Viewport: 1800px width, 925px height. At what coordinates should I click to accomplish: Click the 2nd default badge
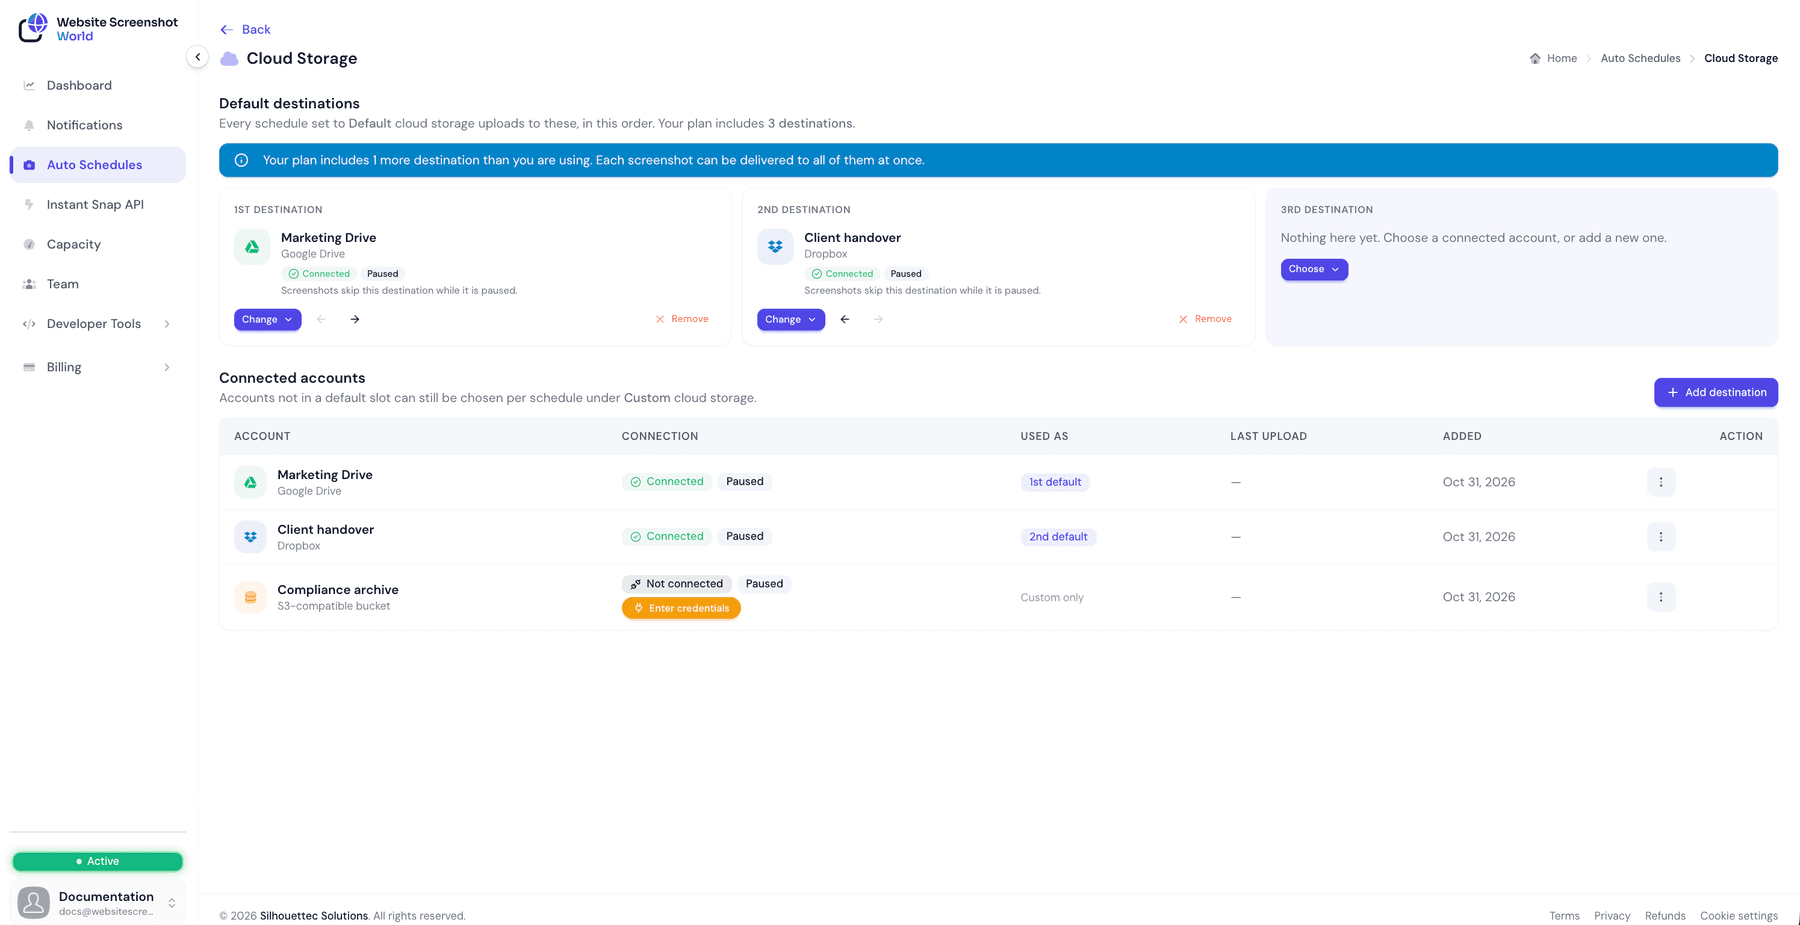tap(1058, 537)
